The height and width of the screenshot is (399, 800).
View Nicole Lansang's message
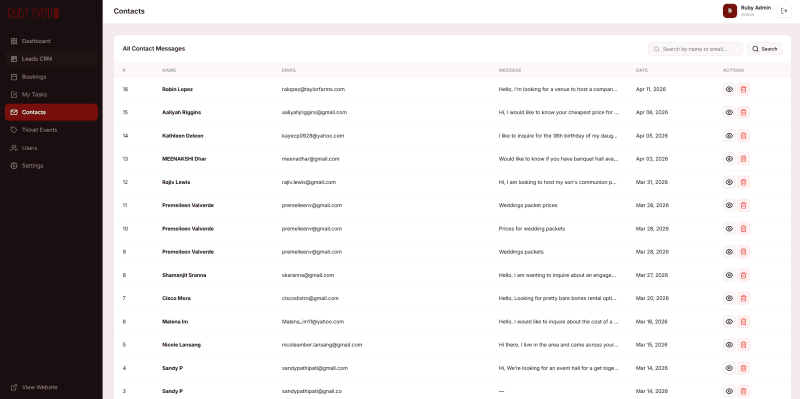729,345
